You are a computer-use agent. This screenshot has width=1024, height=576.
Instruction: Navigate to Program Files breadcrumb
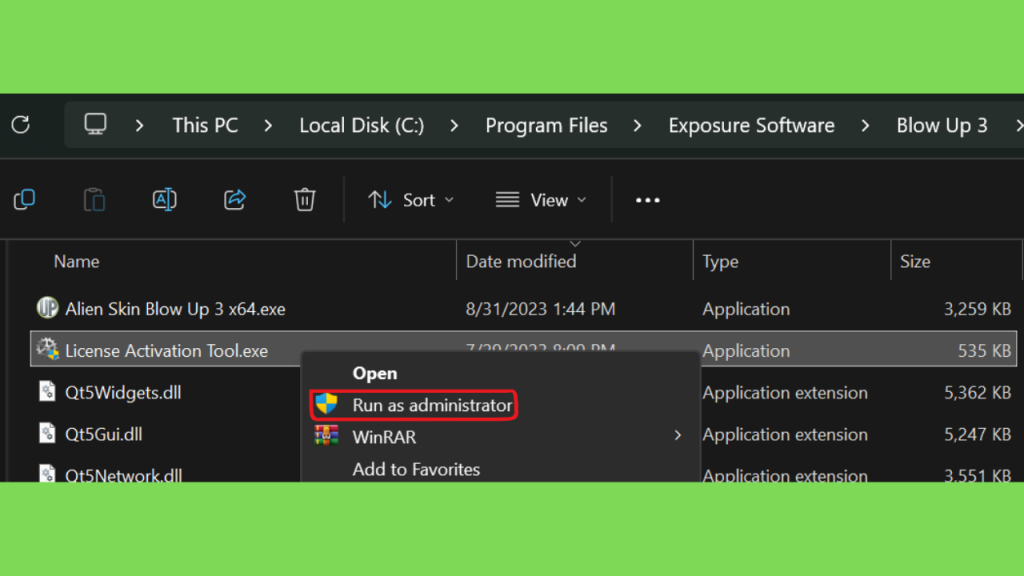546,125
